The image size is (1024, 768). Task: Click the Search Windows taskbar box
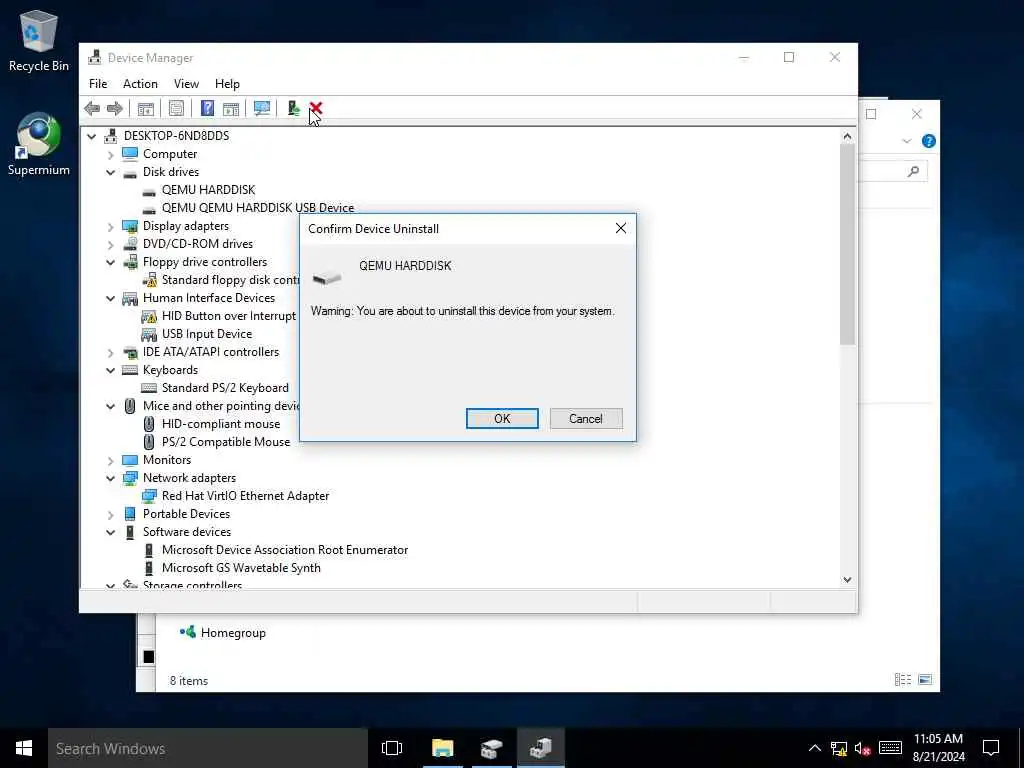point(208,748)
